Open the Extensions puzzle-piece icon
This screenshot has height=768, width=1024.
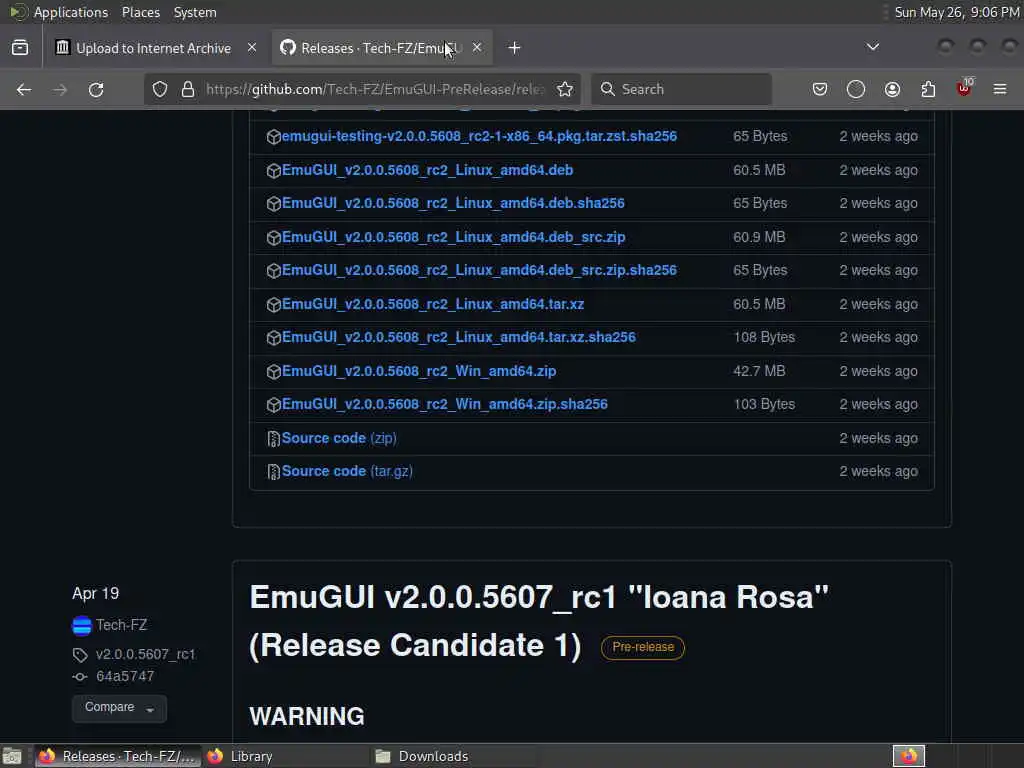click(928, 89)
